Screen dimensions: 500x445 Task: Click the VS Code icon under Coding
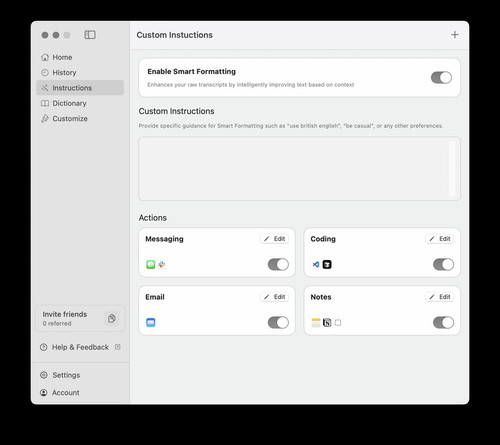[x=316, y=264]
